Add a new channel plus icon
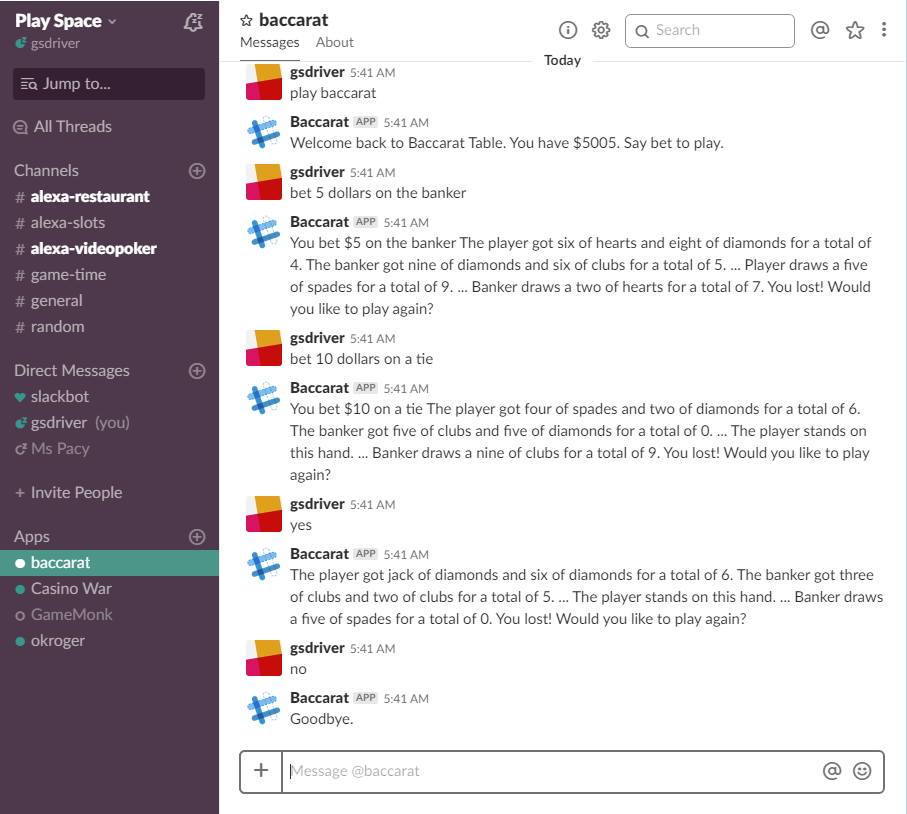Image resolution: width=907 pixels, height=814 pixels. pyautogui.click(x=197, y=171)
